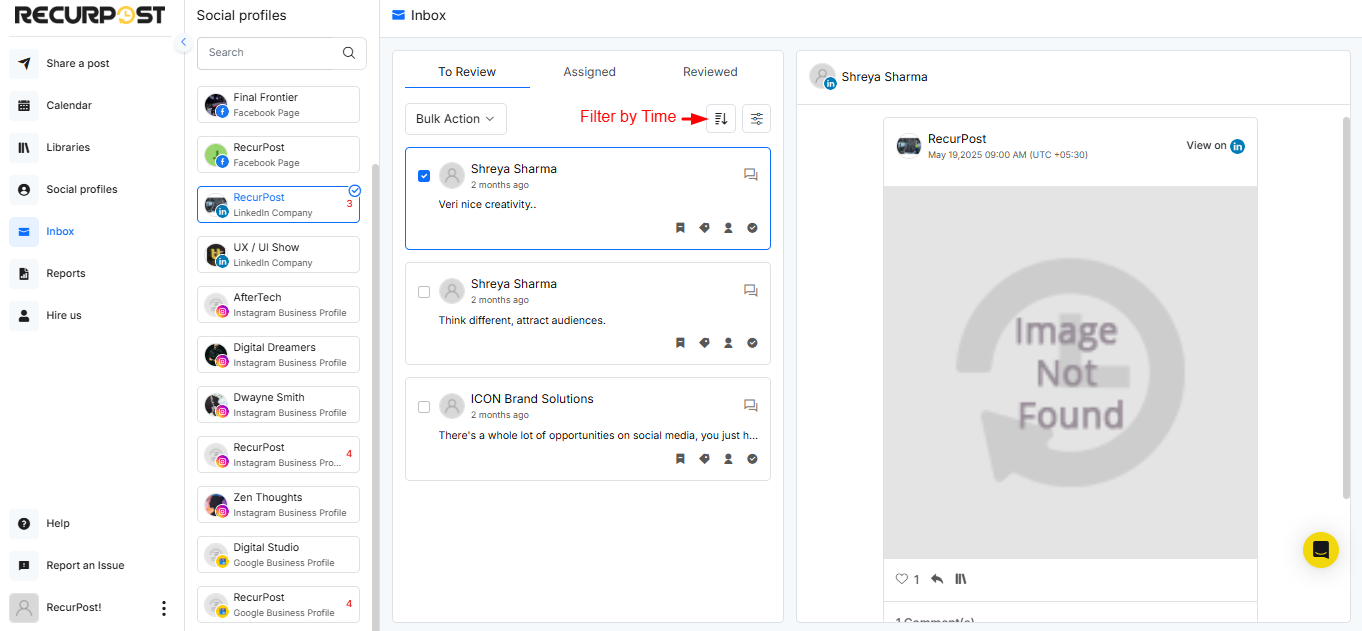Mark 'Veri nice creativity' message as reviewed
The height and width of the screenshot is (631, 1362).
point(752,228)
